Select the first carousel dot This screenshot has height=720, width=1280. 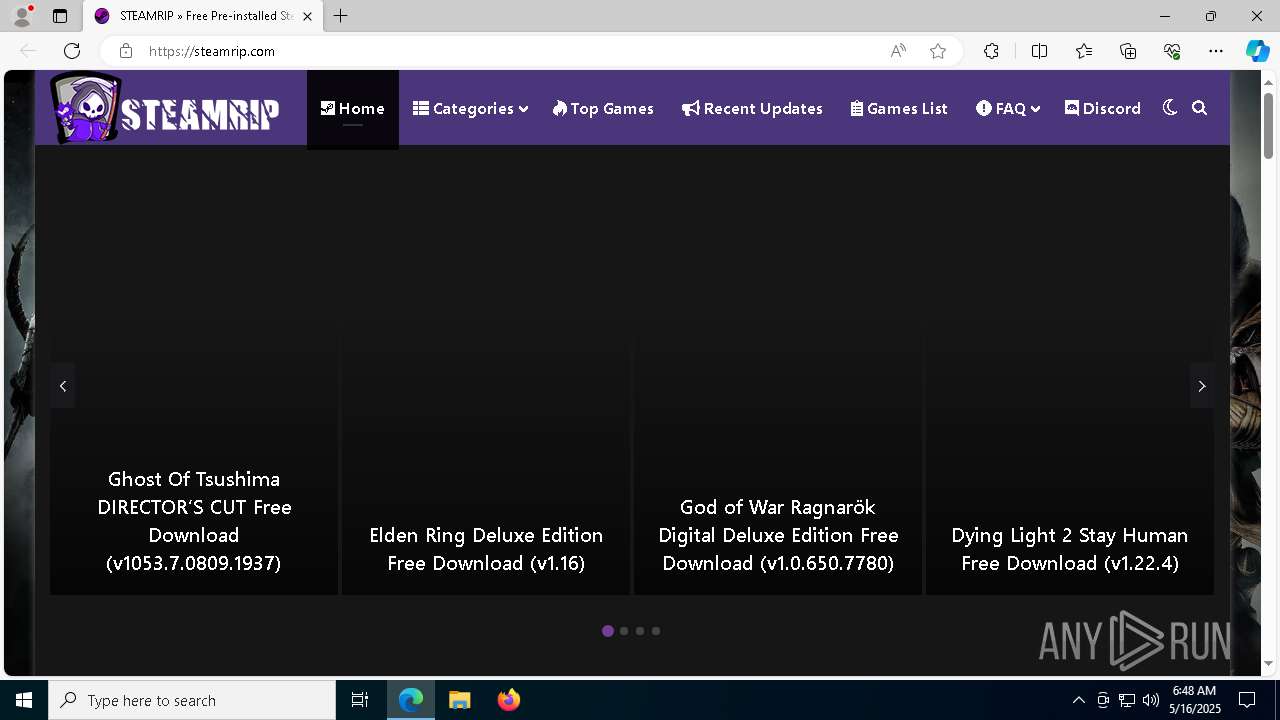click(608, 631)
